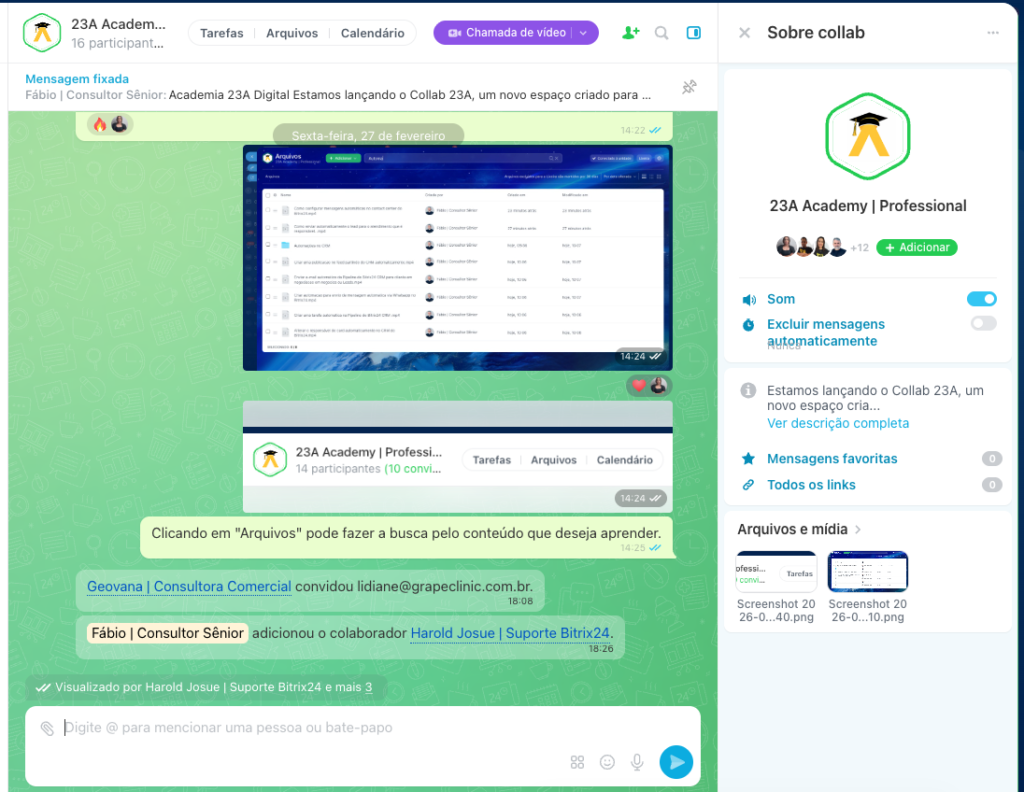Screen dimensions: 1024x792
Task: Enable Excluir mensagens automaticamente switch
Action: 982,323
